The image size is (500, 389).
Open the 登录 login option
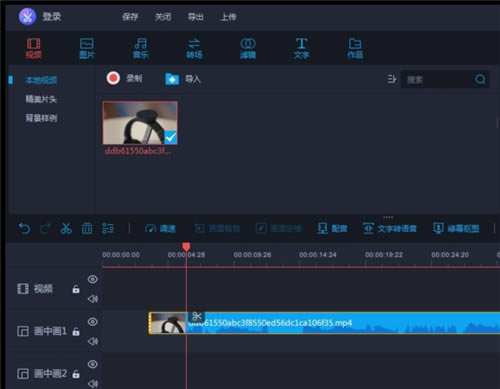click(x=52, y=17)
